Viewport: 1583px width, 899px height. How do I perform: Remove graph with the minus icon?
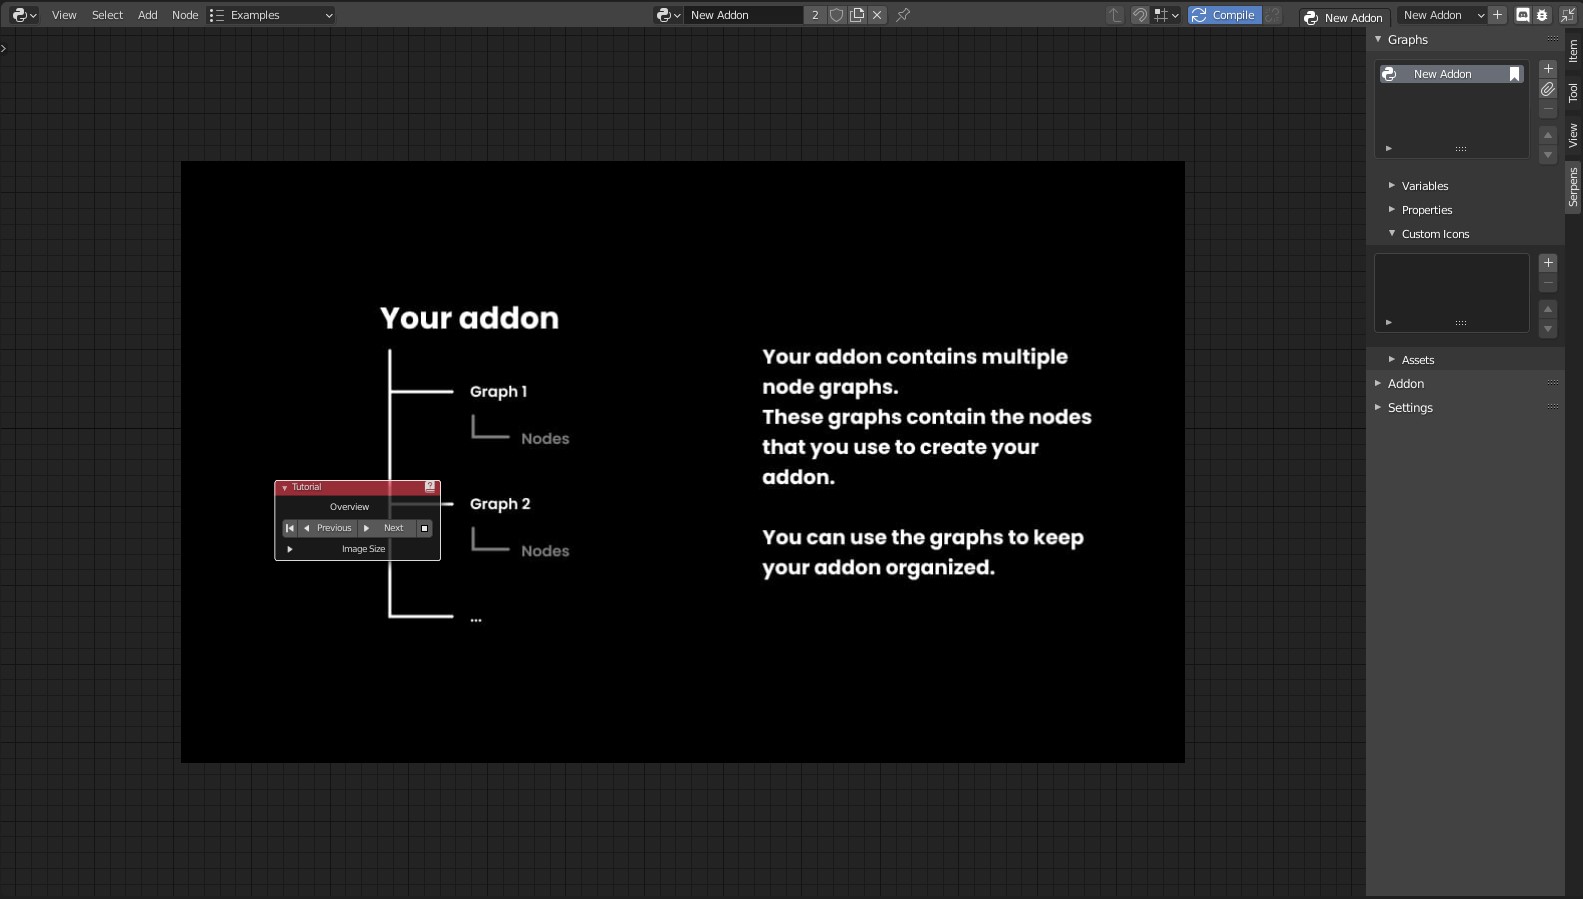(1548, 109)
